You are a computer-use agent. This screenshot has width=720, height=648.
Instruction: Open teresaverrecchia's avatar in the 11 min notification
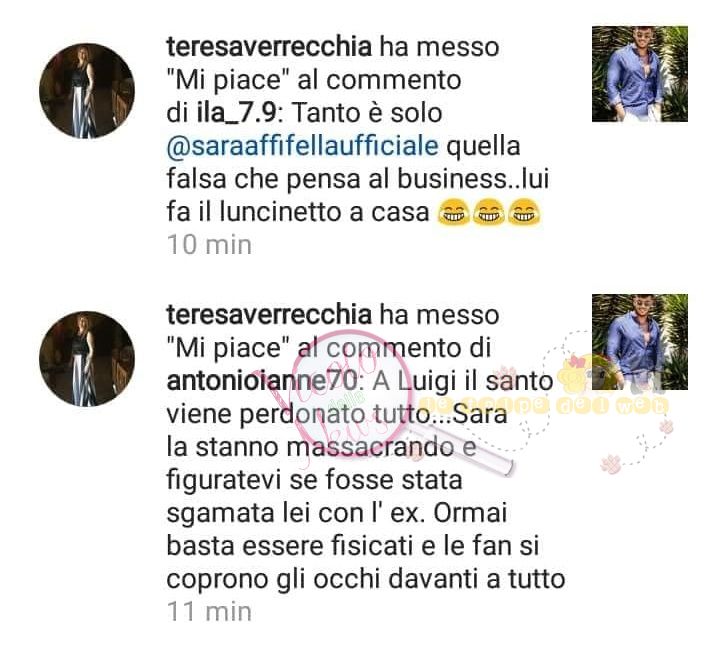(x=87, y=359)
